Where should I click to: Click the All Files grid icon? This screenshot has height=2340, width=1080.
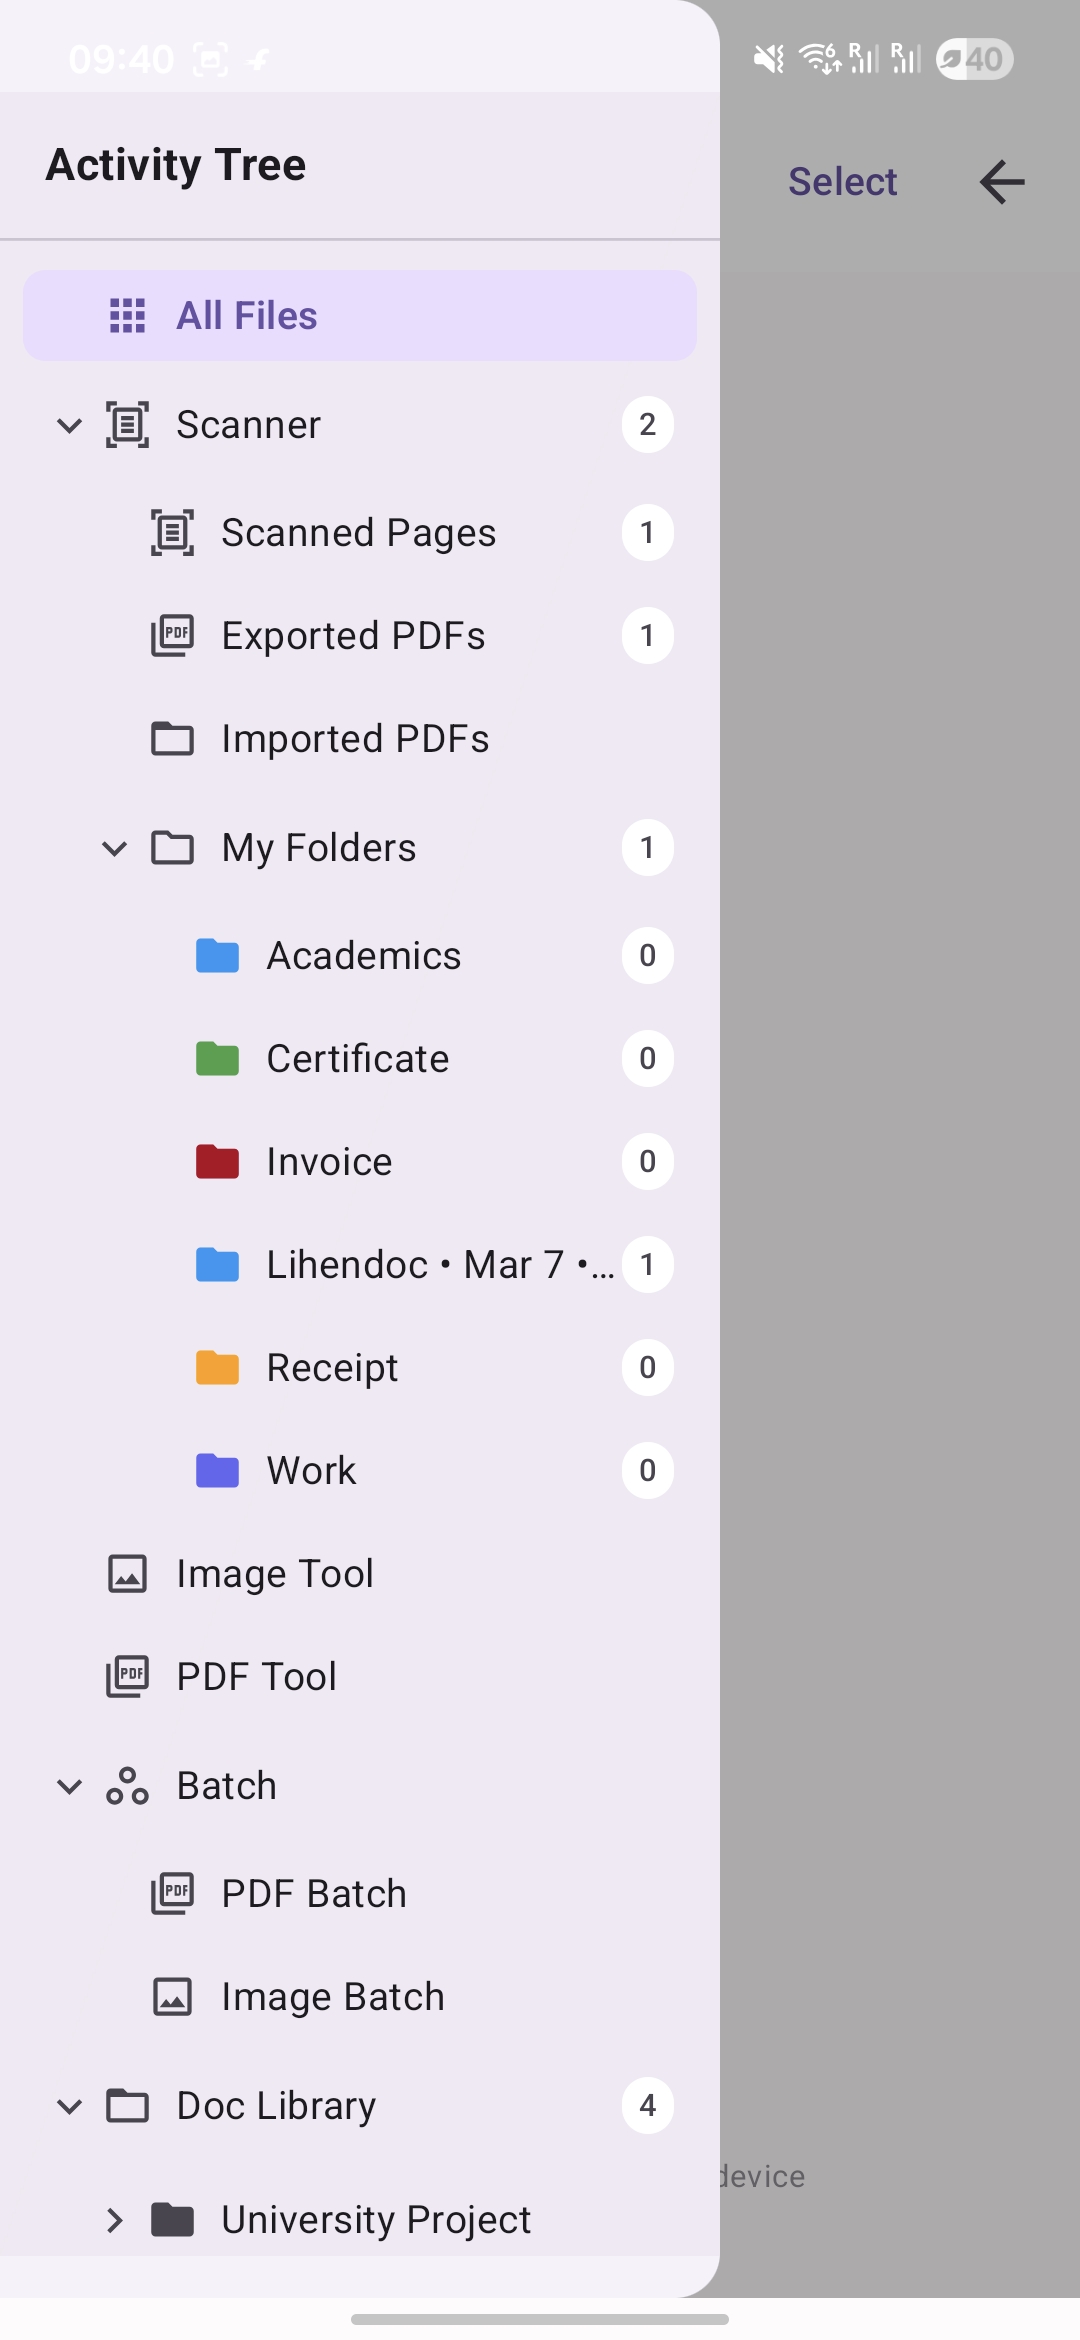point(127,315)
